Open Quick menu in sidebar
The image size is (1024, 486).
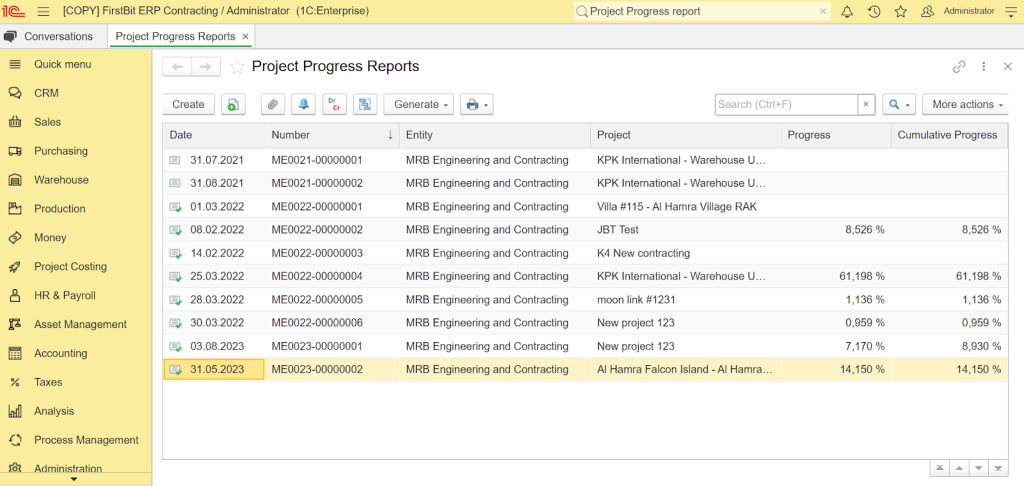coord(76,65)
